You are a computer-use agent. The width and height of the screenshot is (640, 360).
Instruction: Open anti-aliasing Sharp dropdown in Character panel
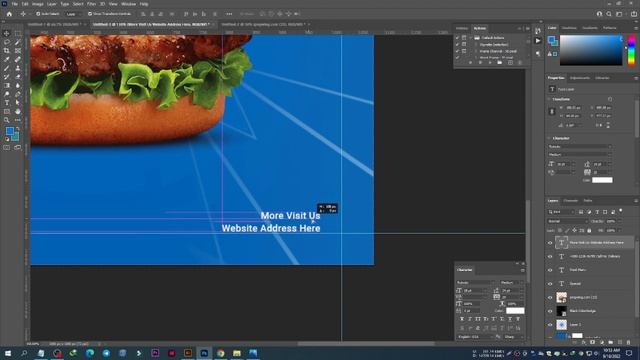pyautogui.click(x=514, y=337)
